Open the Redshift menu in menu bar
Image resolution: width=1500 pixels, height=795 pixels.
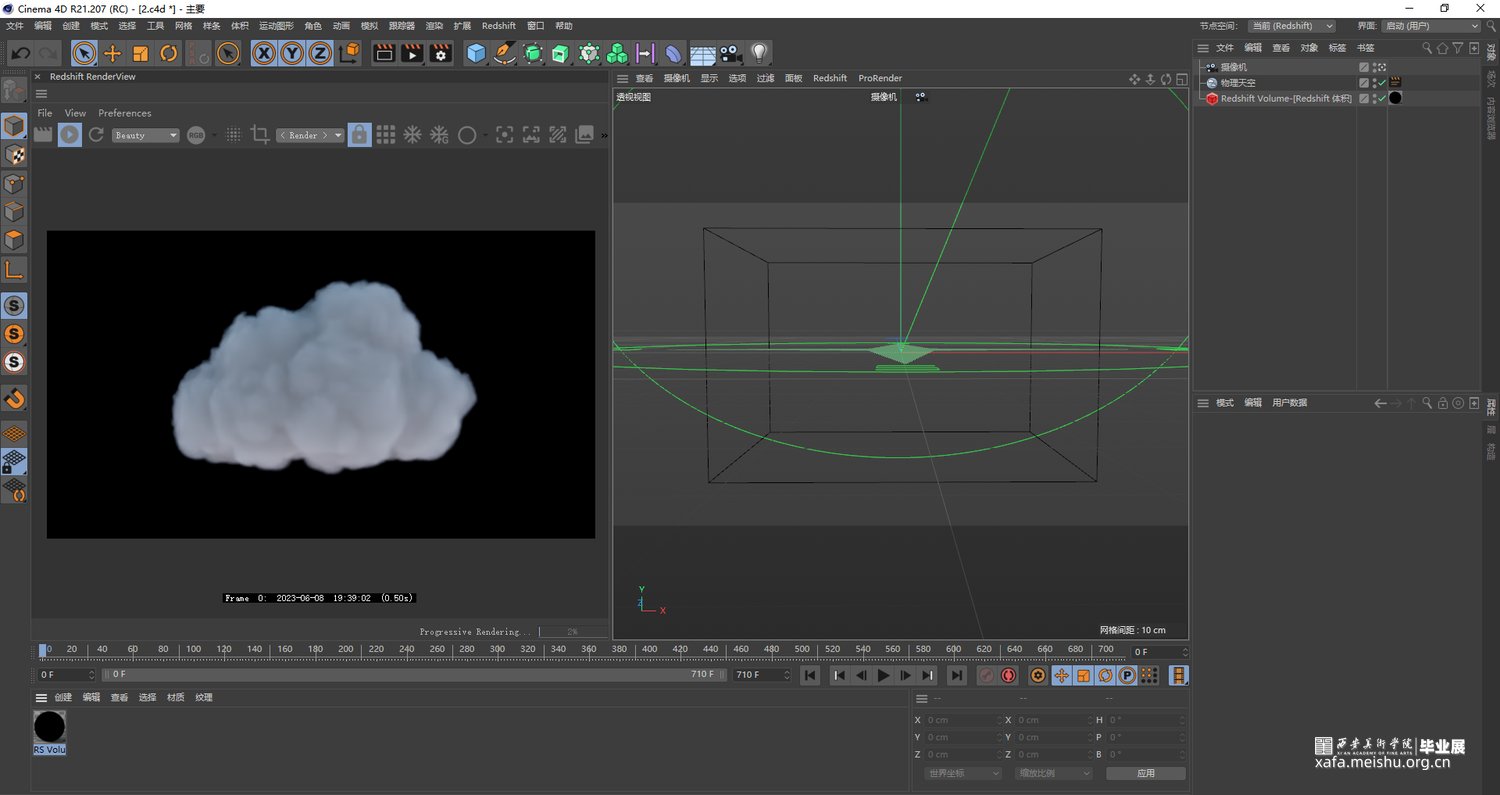[498, 26]
